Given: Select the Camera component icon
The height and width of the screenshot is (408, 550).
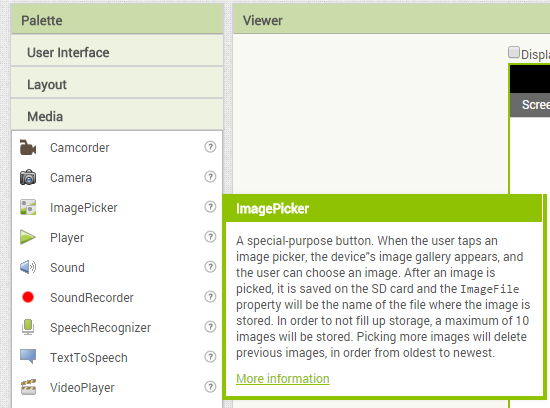Looking at the screenshot, I should [x=28, y=178].
